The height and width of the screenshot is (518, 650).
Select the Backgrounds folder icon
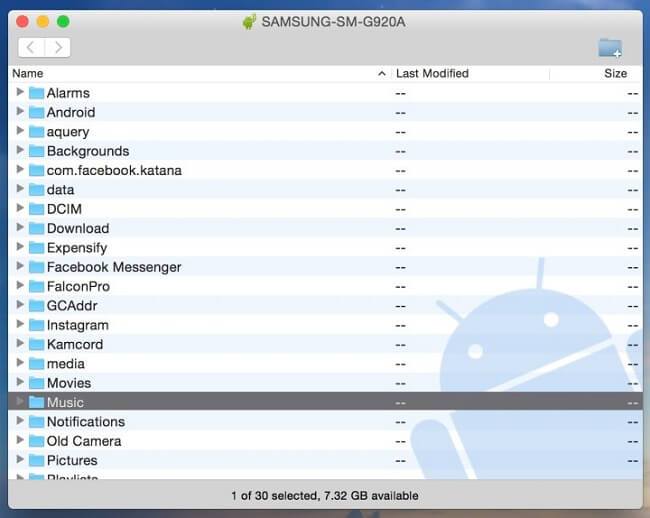click(x=36, y=151)
